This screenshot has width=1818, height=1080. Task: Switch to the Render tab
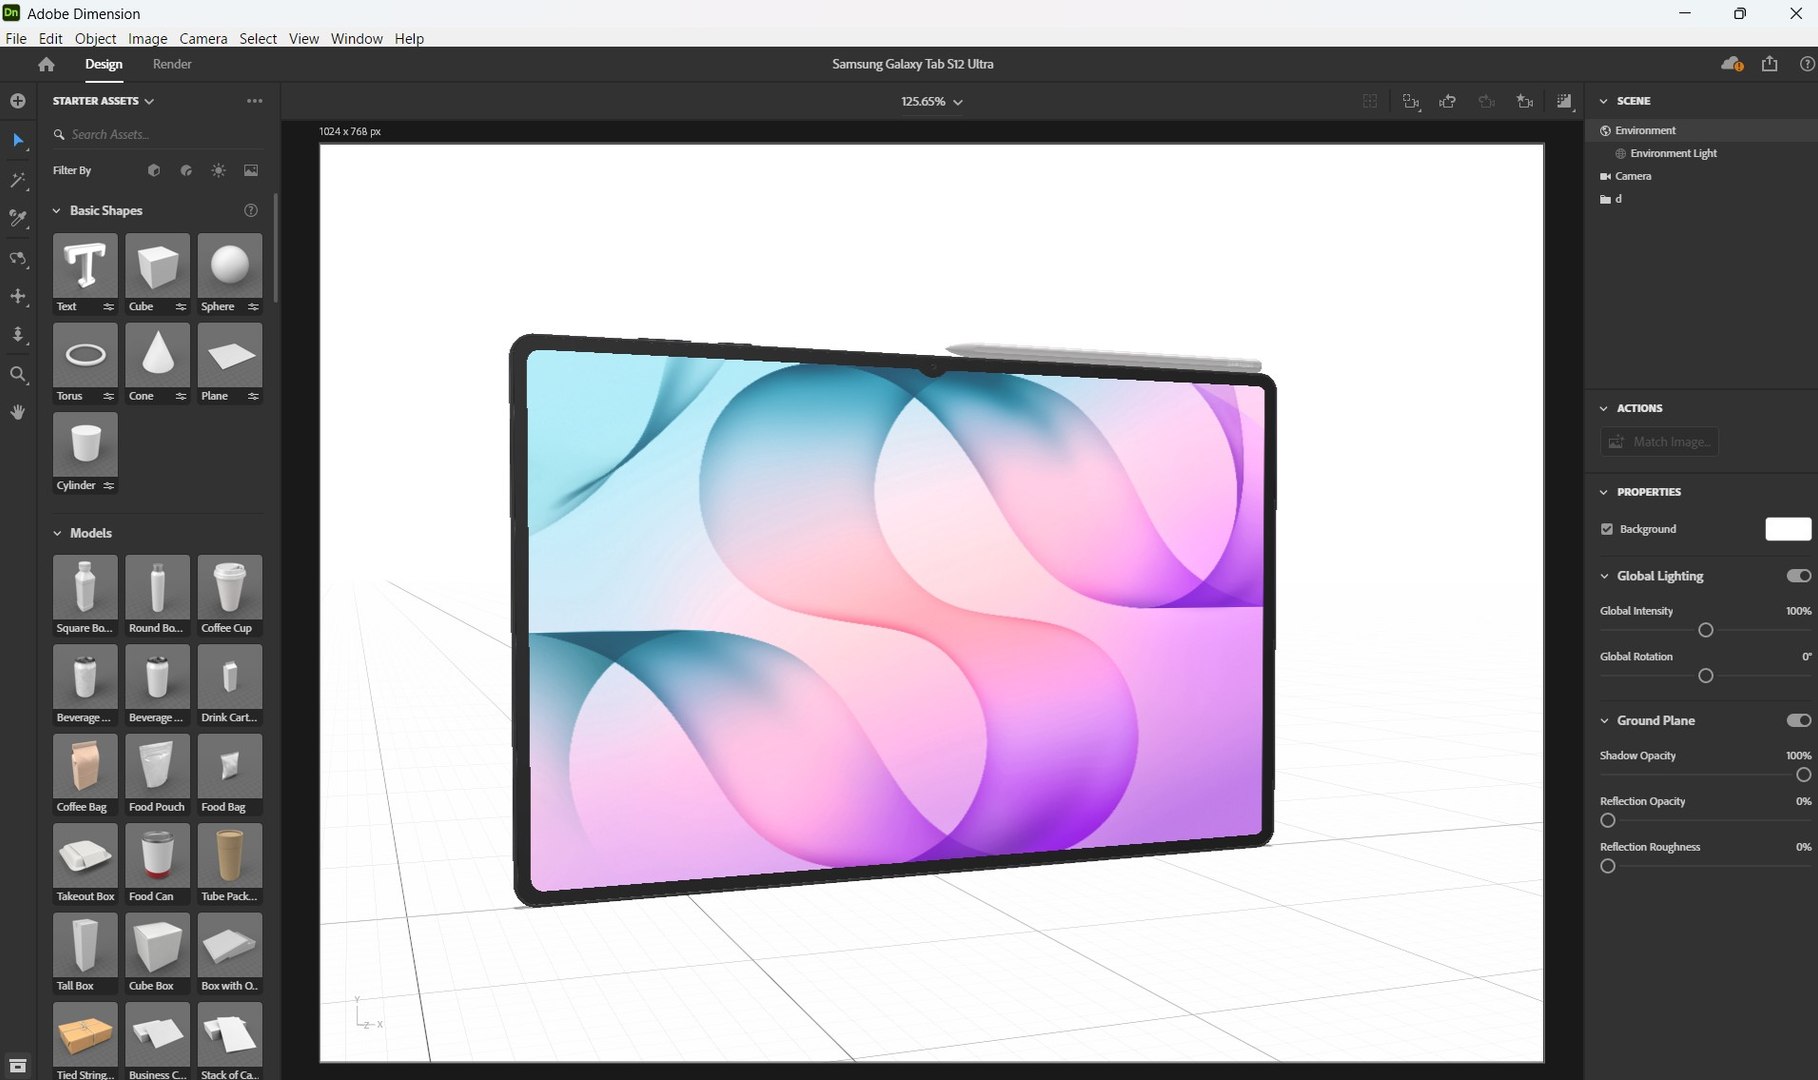[172, 64]
